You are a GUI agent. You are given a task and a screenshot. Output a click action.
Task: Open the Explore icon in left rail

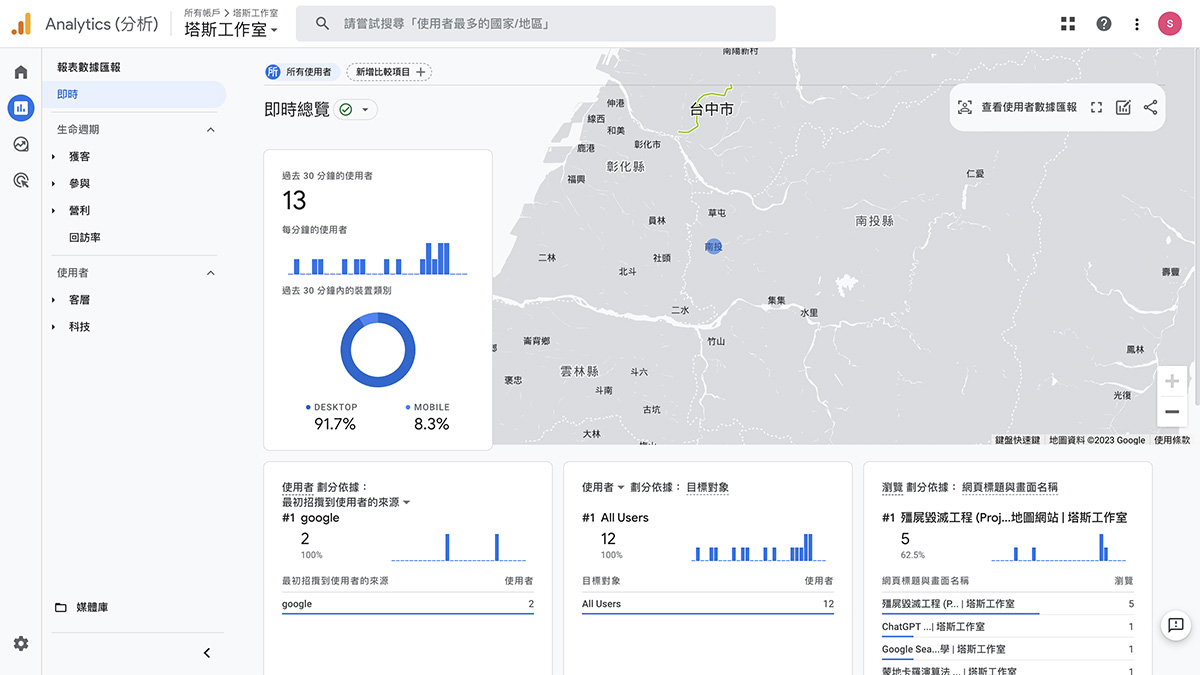coord(21,144)
